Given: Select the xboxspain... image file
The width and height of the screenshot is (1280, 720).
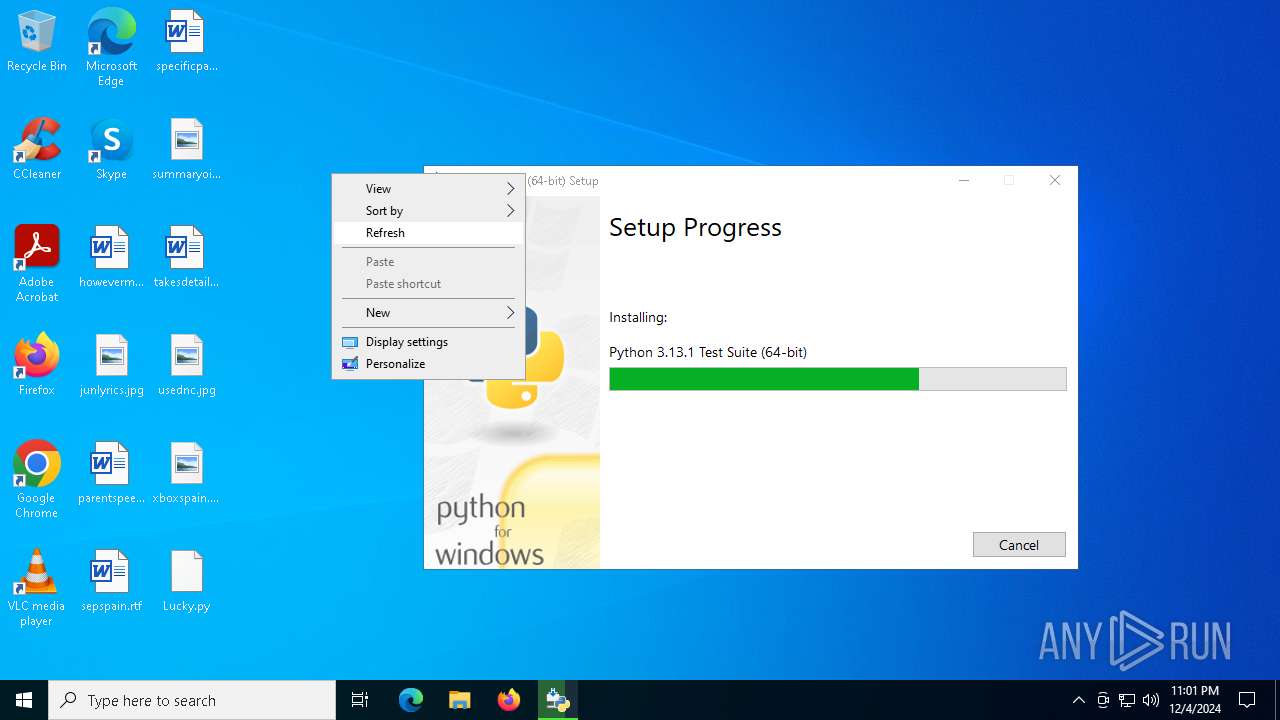Looking at the screenshot, I should click(186, 474).
